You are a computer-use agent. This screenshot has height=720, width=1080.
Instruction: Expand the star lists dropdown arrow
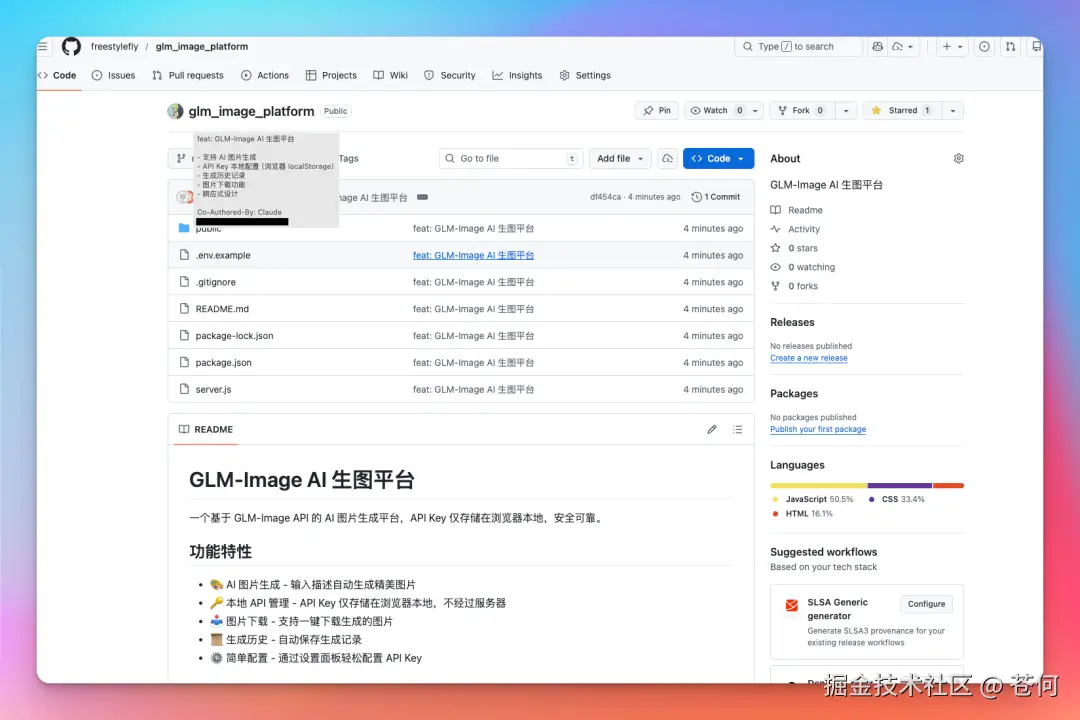pyautogui.click(x=953, y=110)
